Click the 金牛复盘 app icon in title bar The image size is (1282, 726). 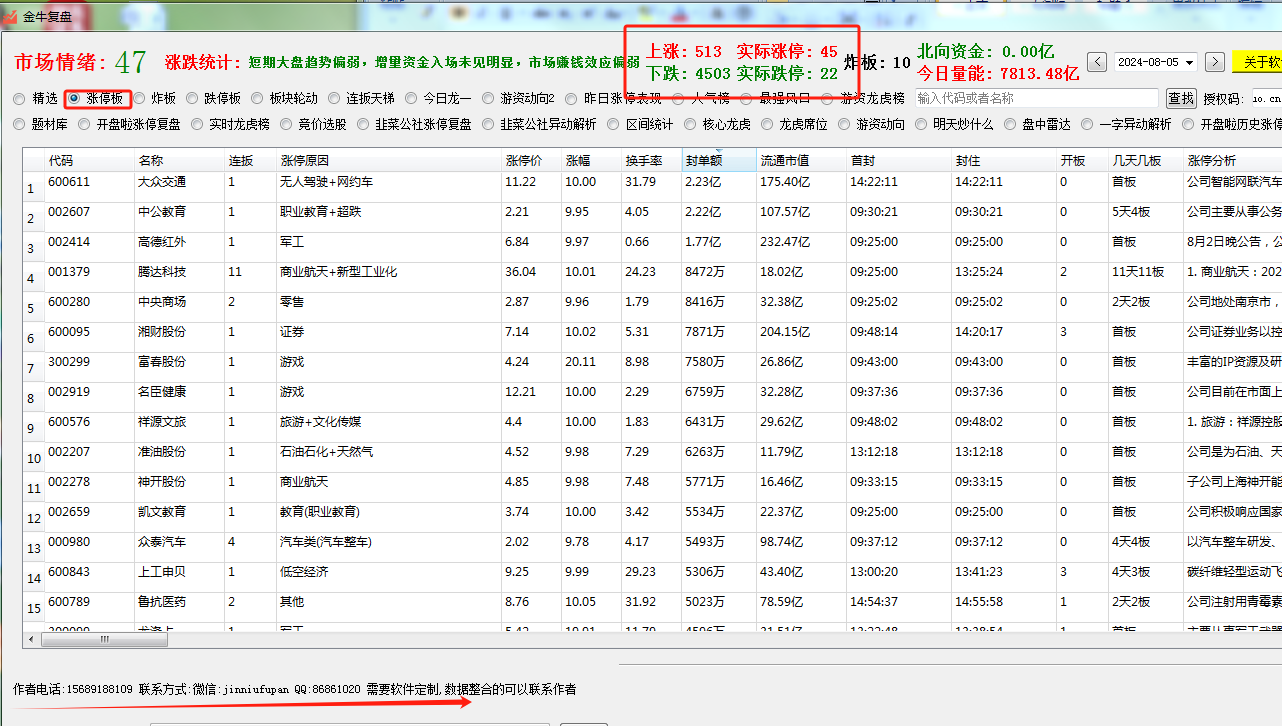point(10,16)
